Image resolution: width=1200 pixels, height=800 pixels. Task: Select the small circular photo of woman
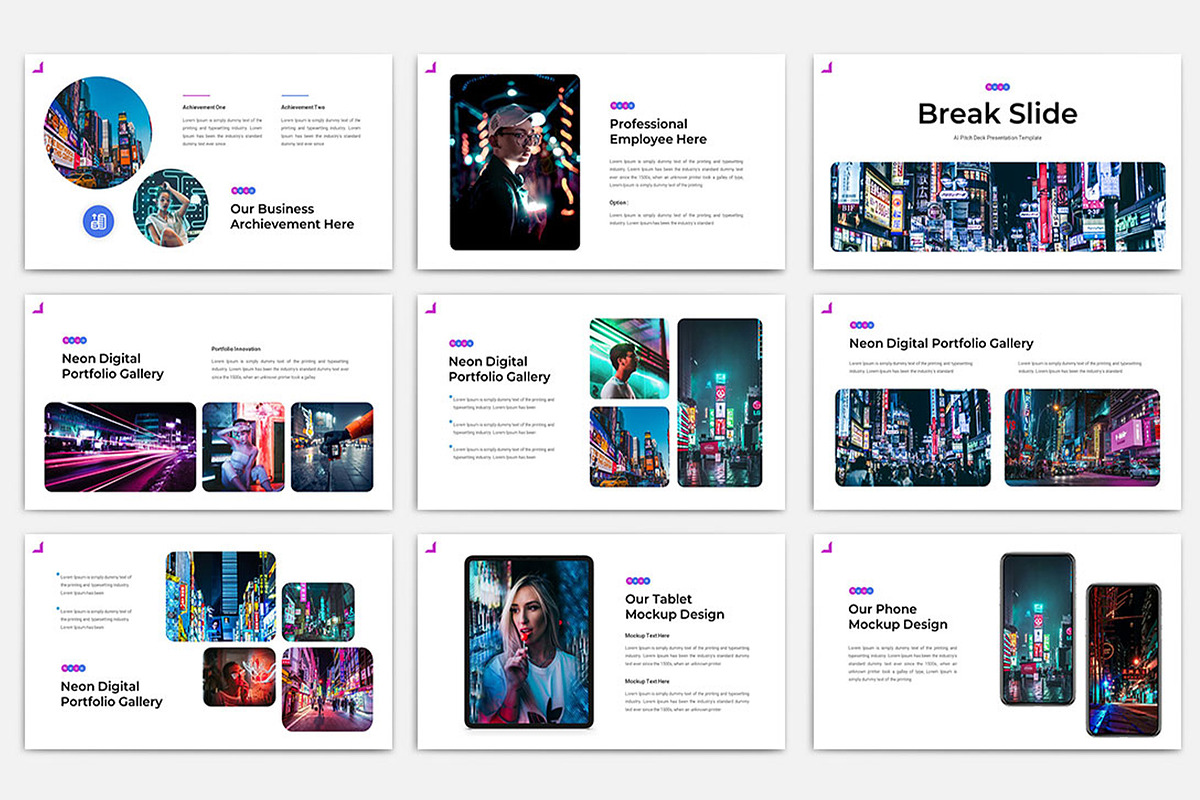coord(171,207)
